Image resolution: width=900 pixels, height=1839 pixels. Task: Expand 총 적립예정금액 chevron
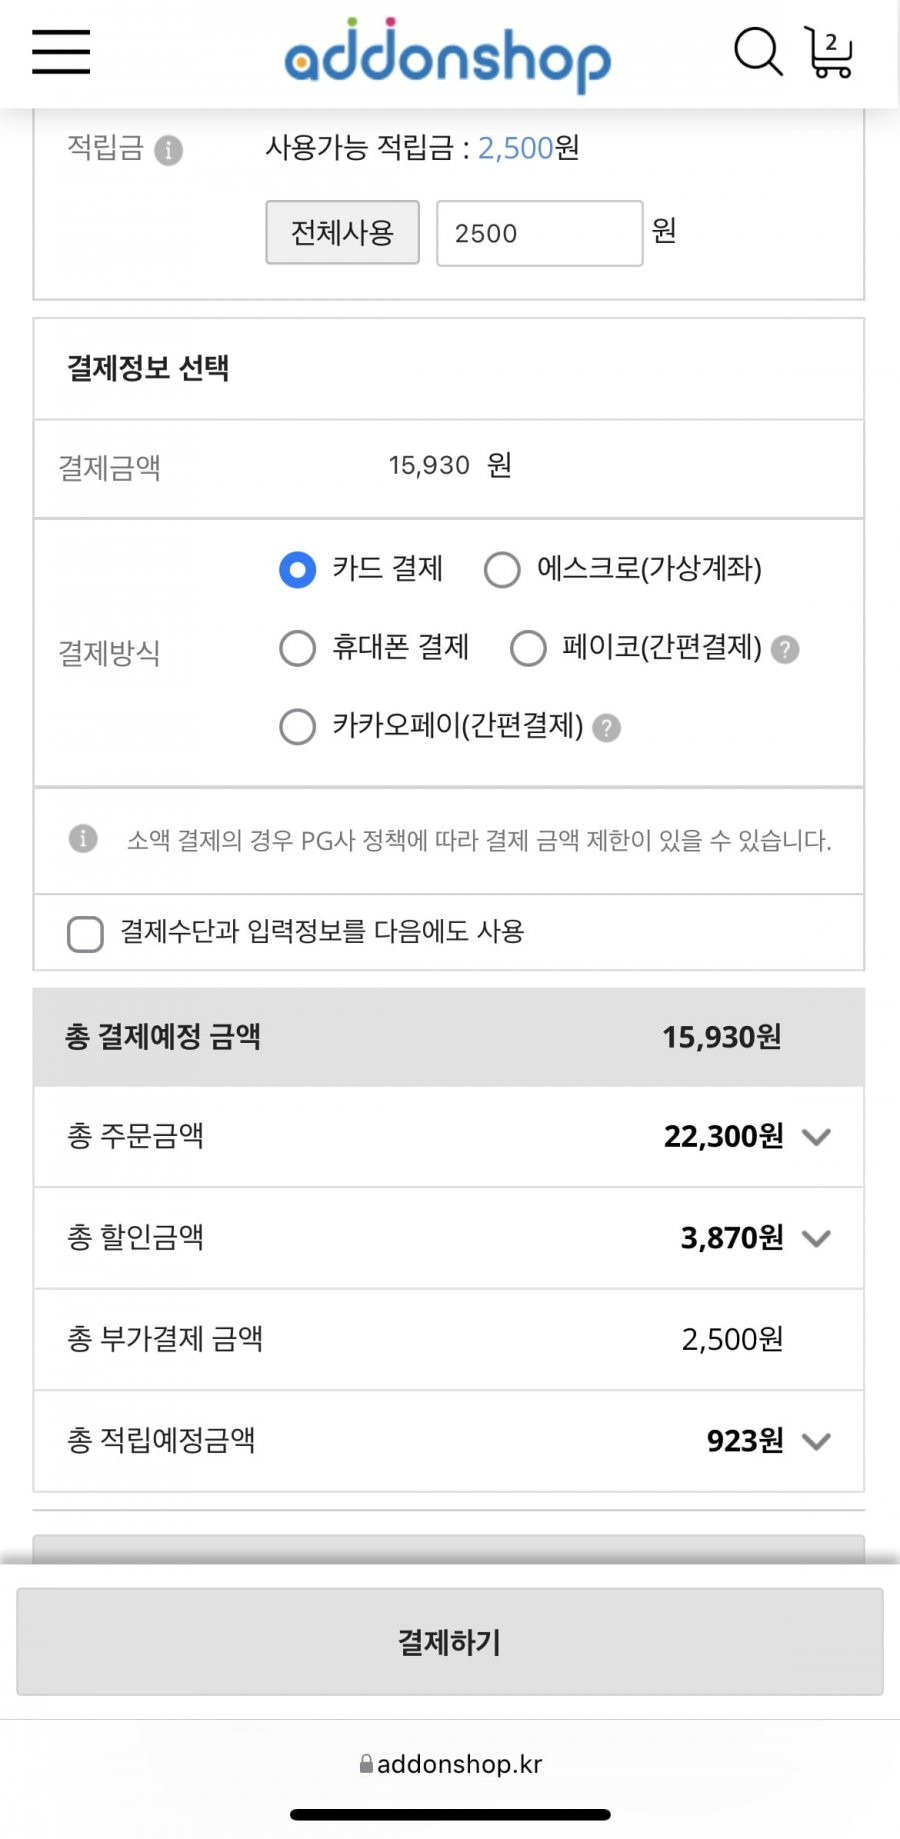817,1441
